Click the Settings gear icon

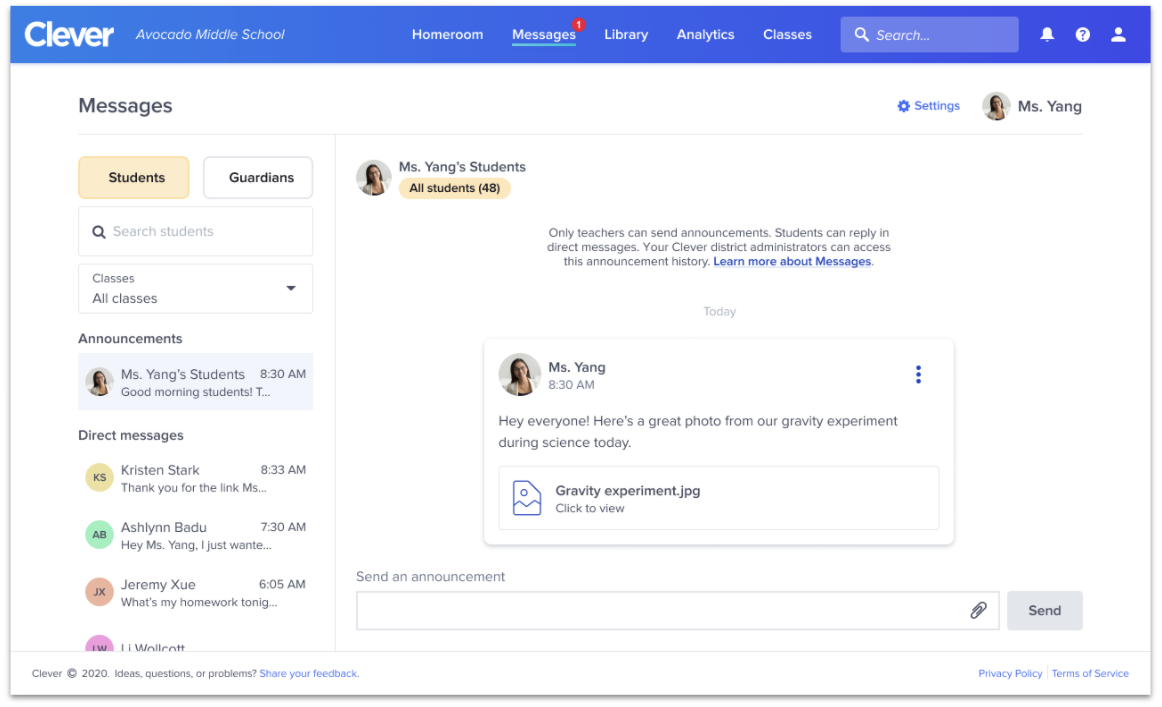904,105
